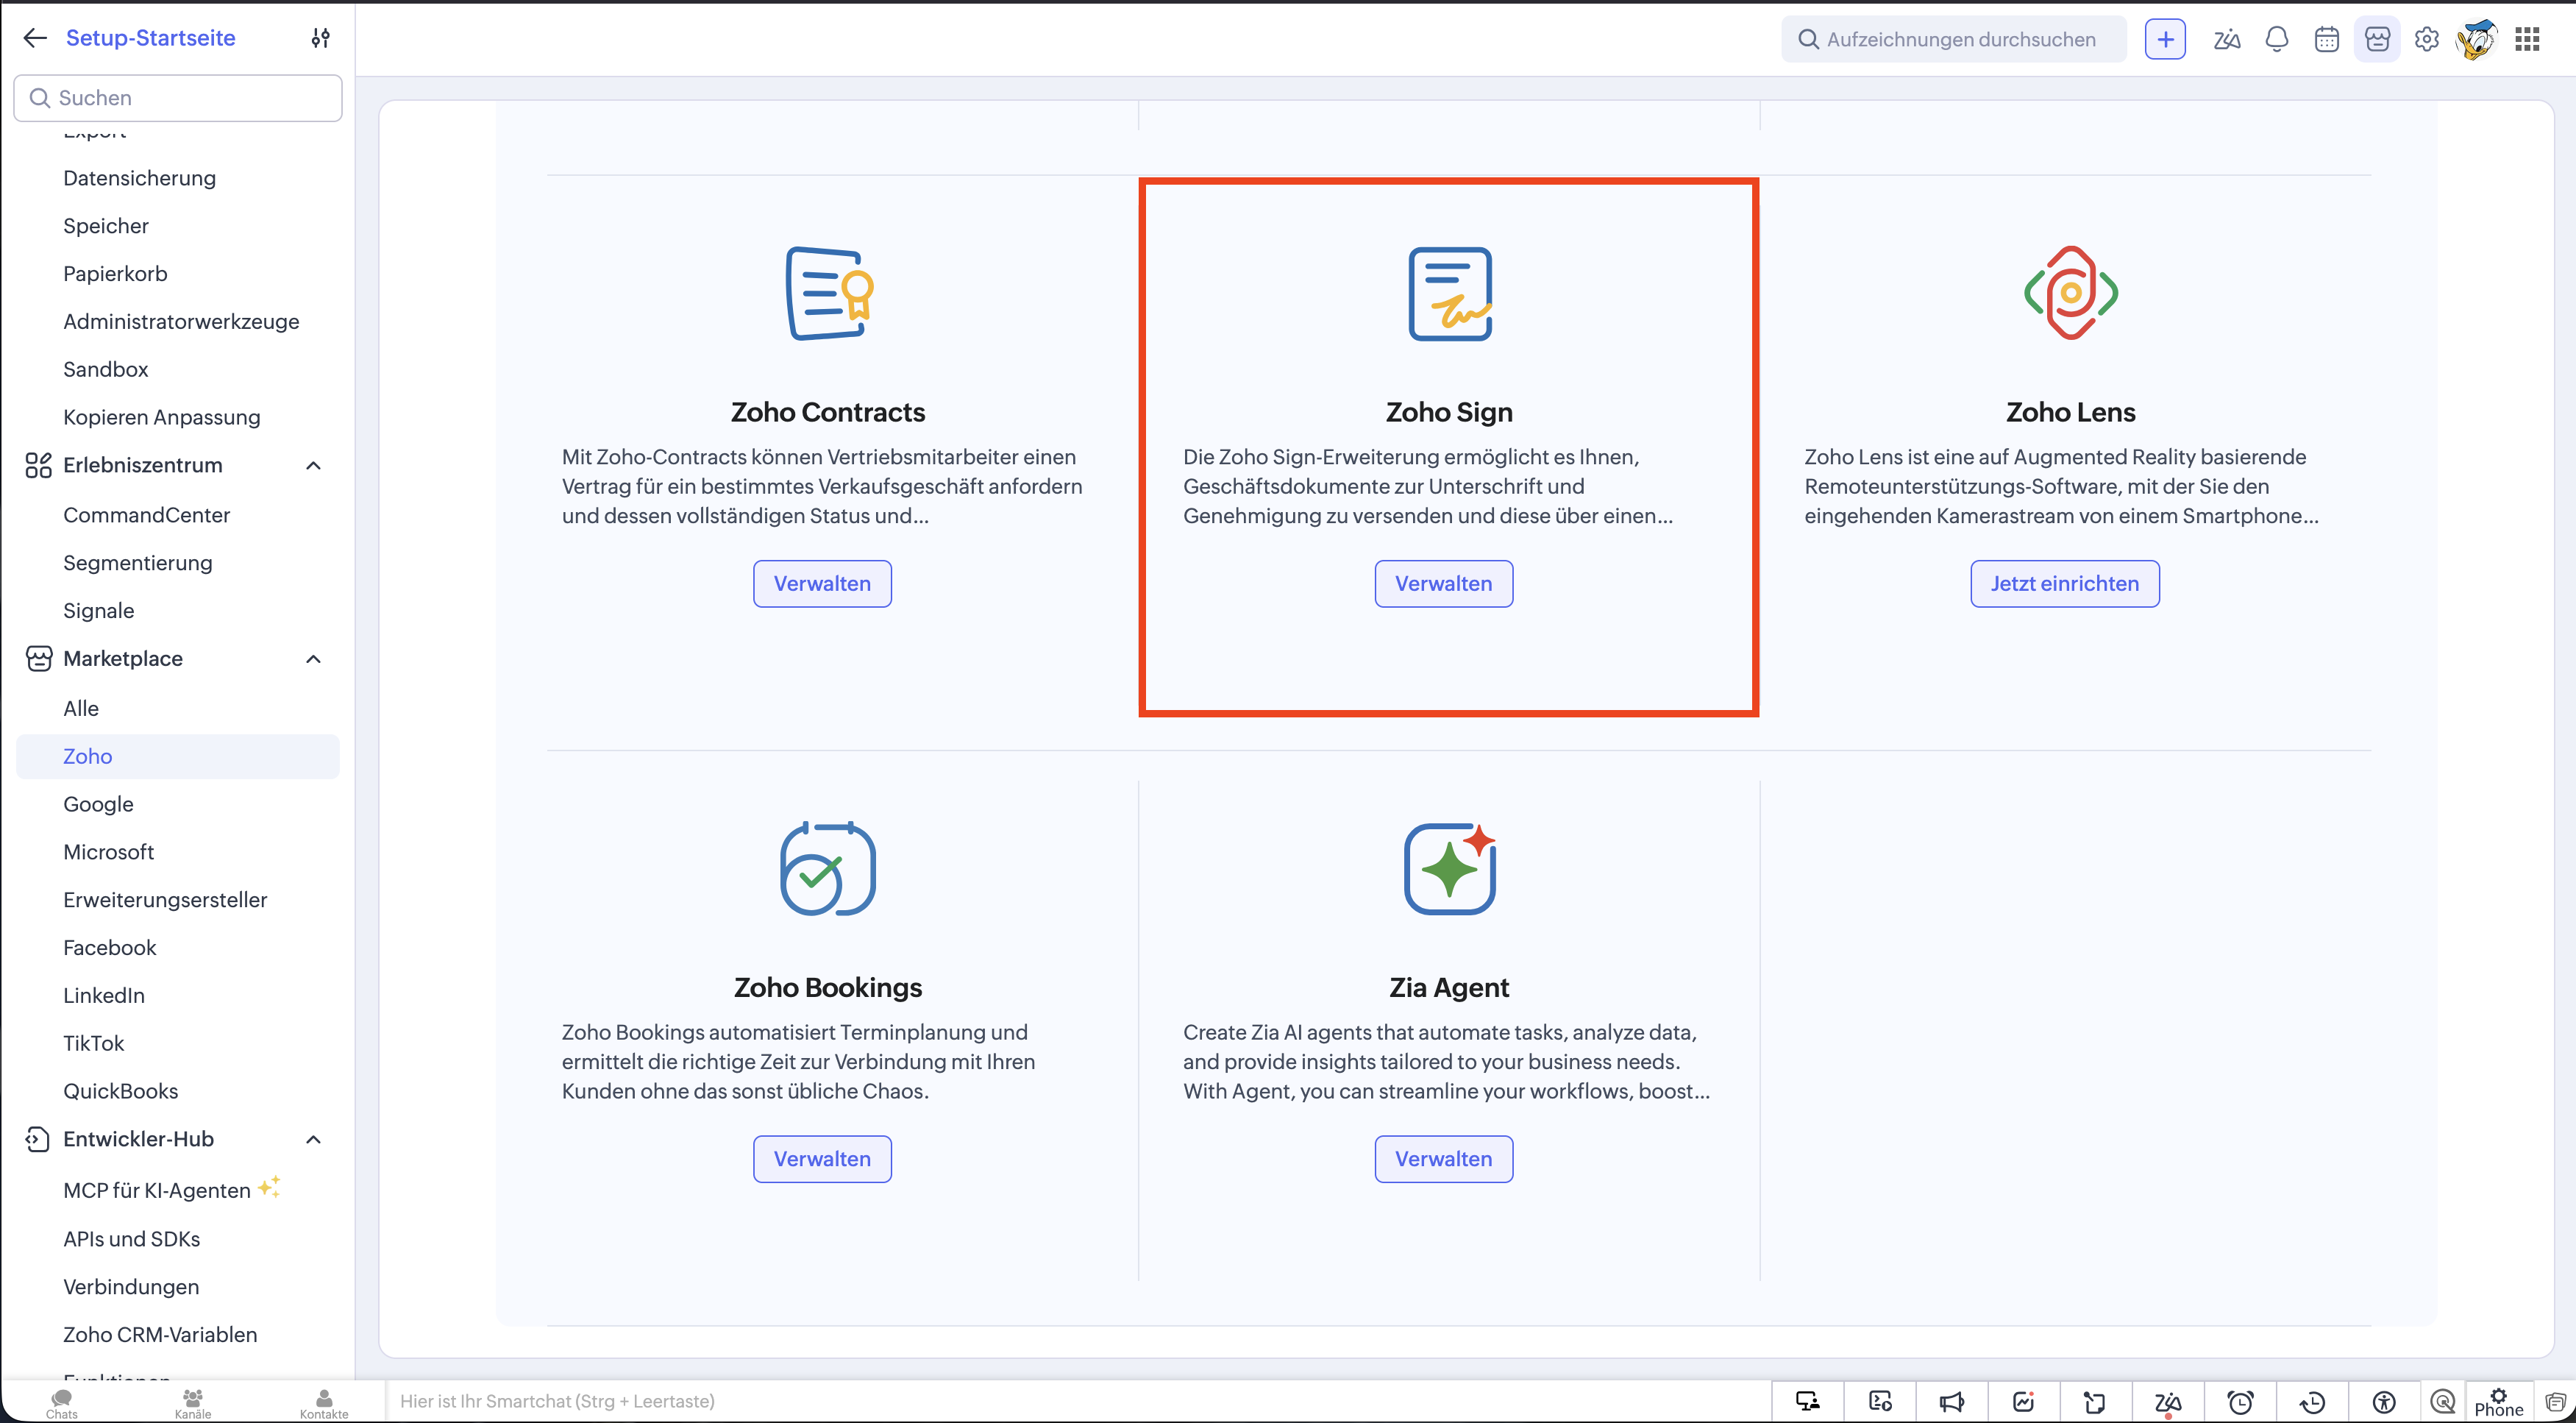The image size is (2576, 1423).
Task: Open QuickBooks in the sidebar
Action: tap(121, 1091)
